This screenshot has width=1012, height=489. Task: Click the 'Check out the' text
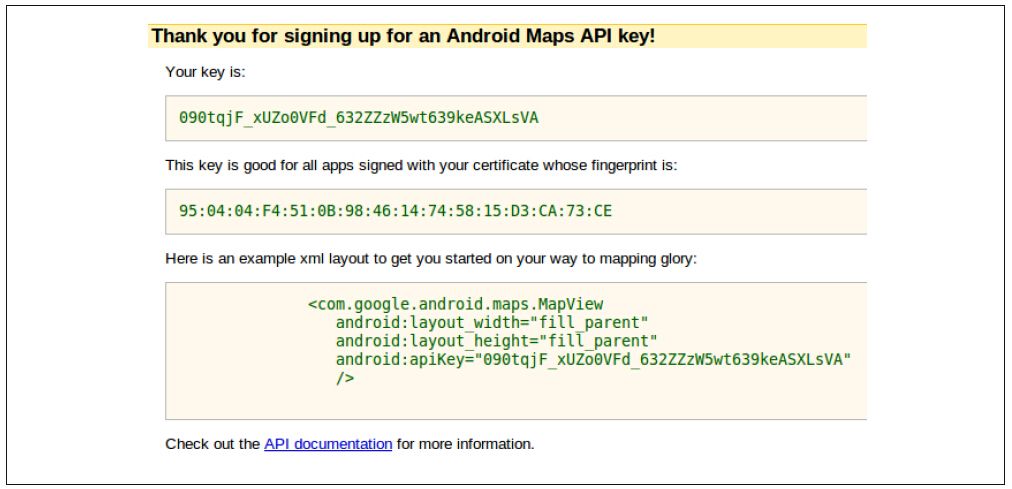coord(212,444)
